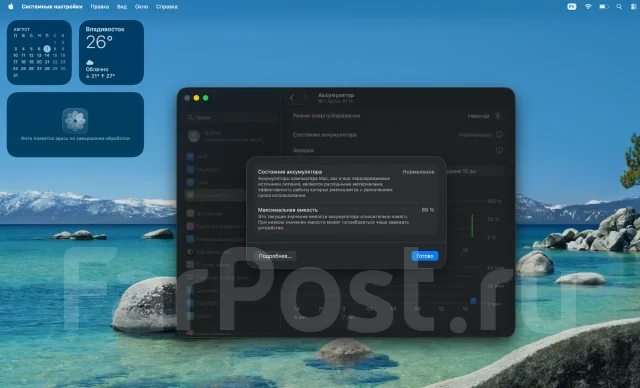Open the calendar widget for август

tap(39, 52)
